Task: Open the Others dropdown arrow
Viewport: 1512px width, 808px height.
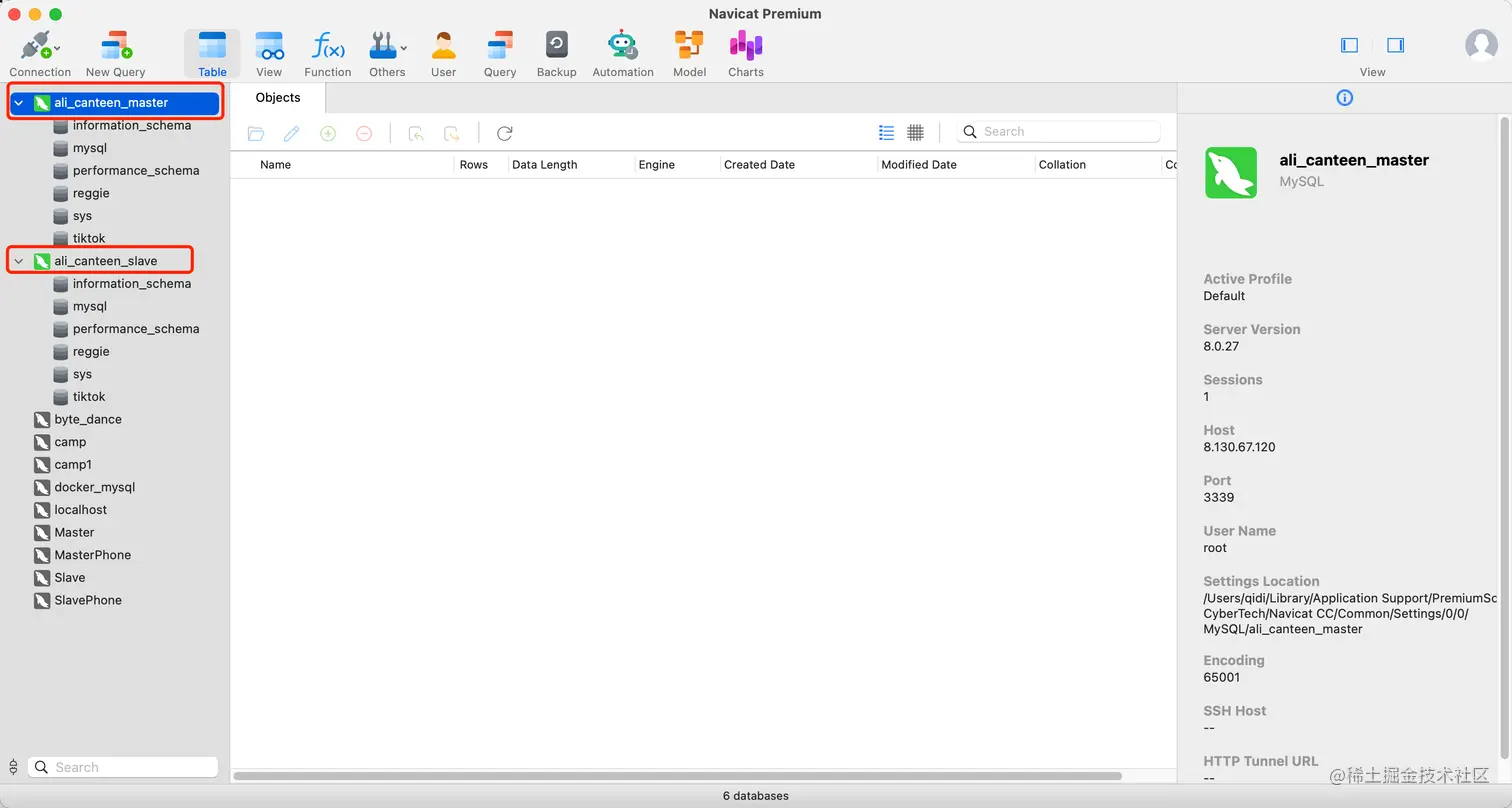Action: [x=404, y=47]
